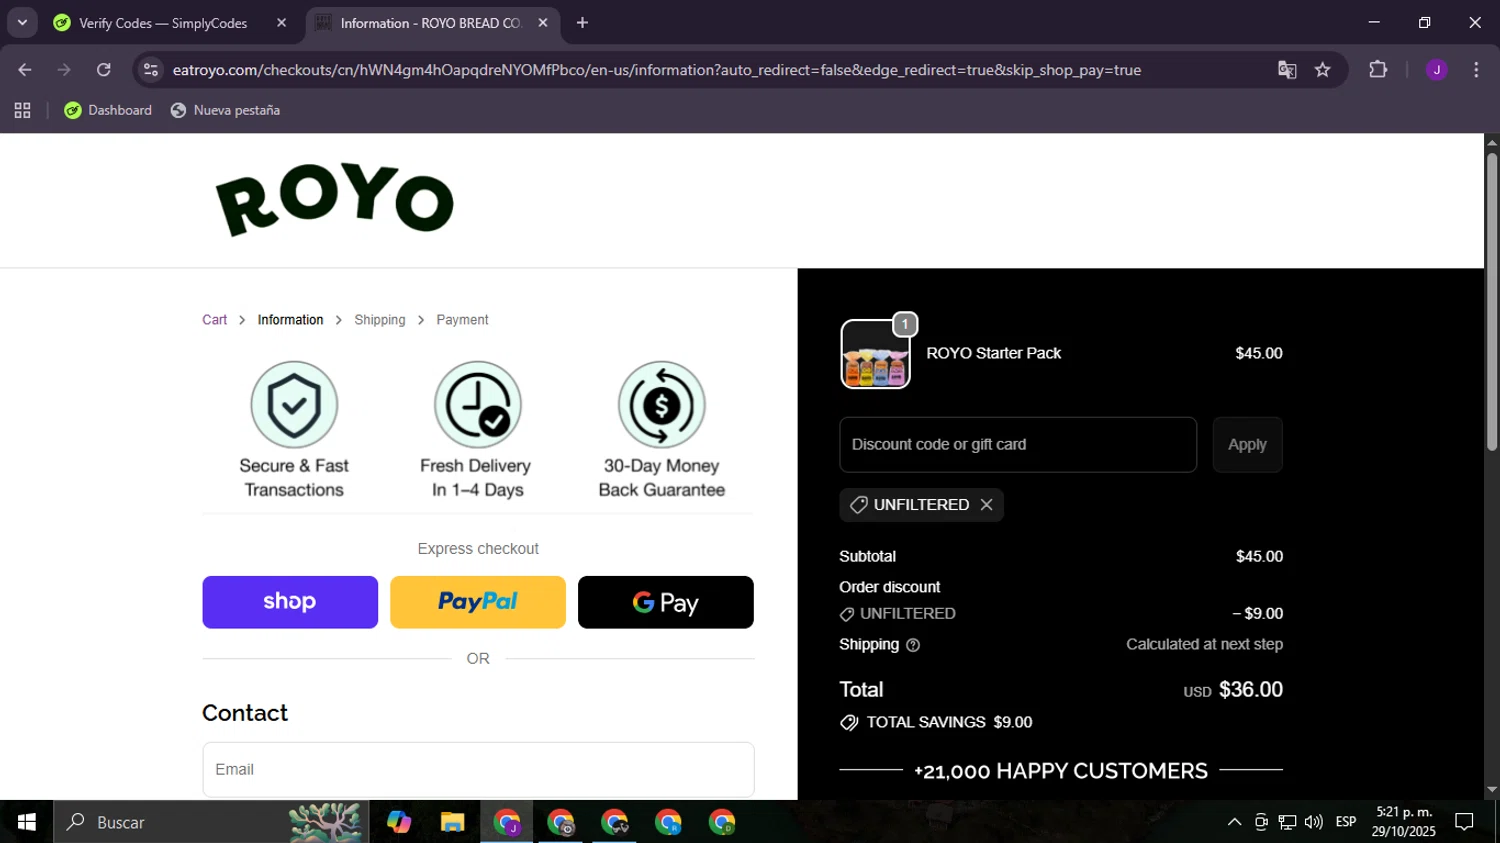The image size is (1500, 843).
Task: Select the Shipping breadcrumb step
Action: [380, 320]
